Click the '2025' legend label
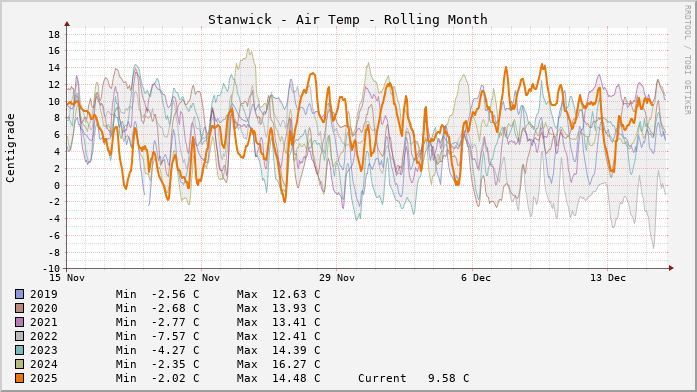The width and height of the screenshot is (697, 392). pos(44,378)
